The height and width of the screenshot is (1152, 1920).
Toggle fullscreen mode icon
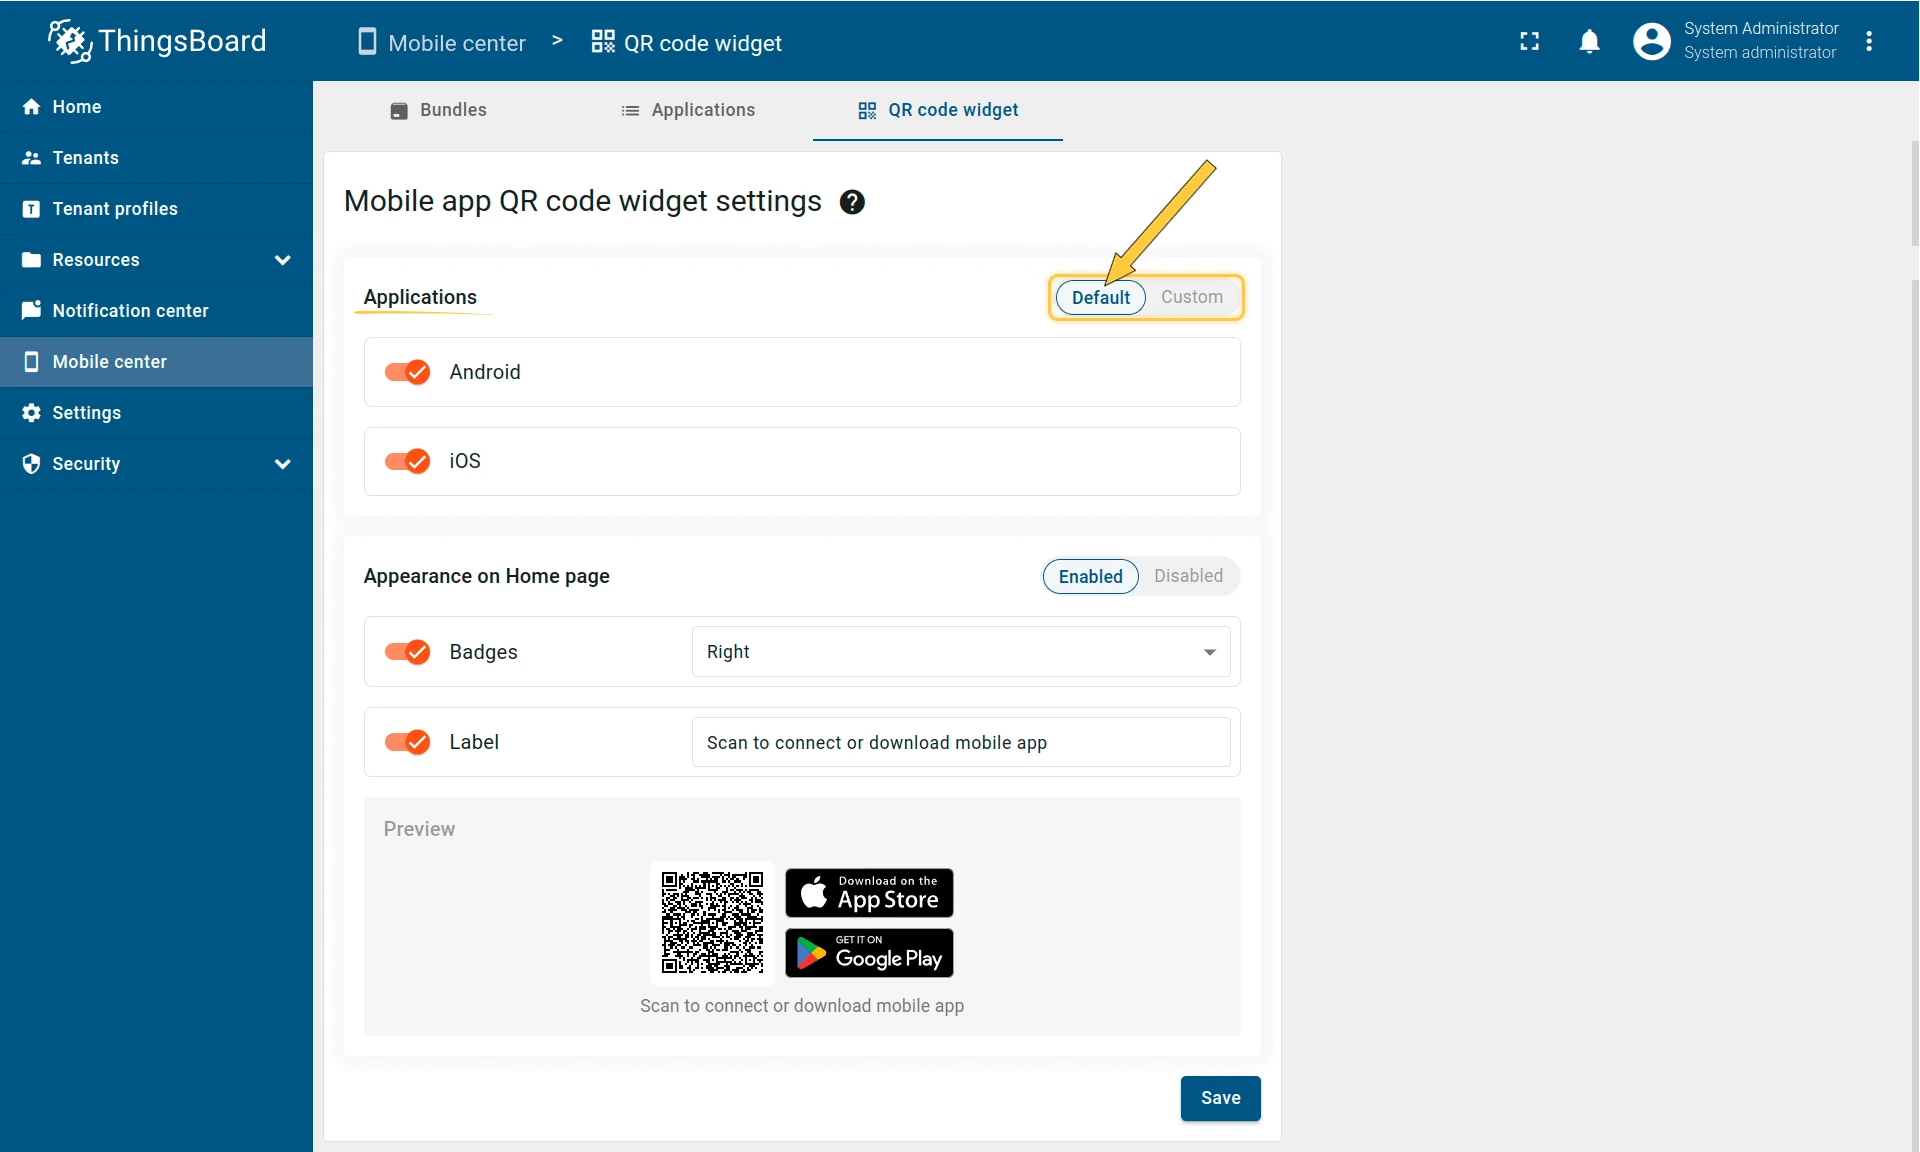click(x=1530, y=41)
